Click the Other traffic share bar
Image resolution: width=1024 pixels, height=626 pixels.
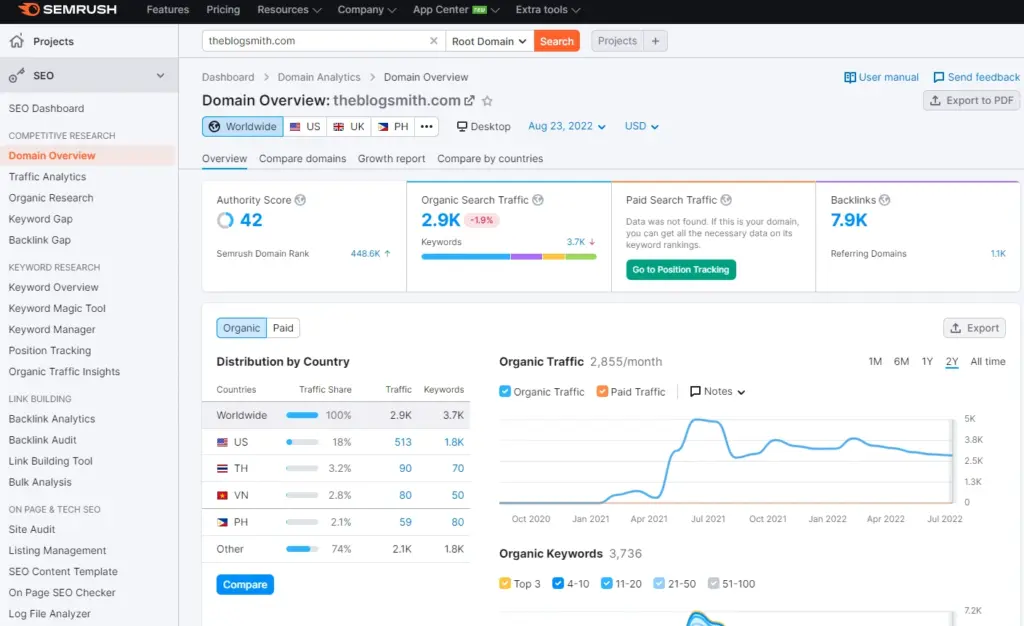click(302, 549)
